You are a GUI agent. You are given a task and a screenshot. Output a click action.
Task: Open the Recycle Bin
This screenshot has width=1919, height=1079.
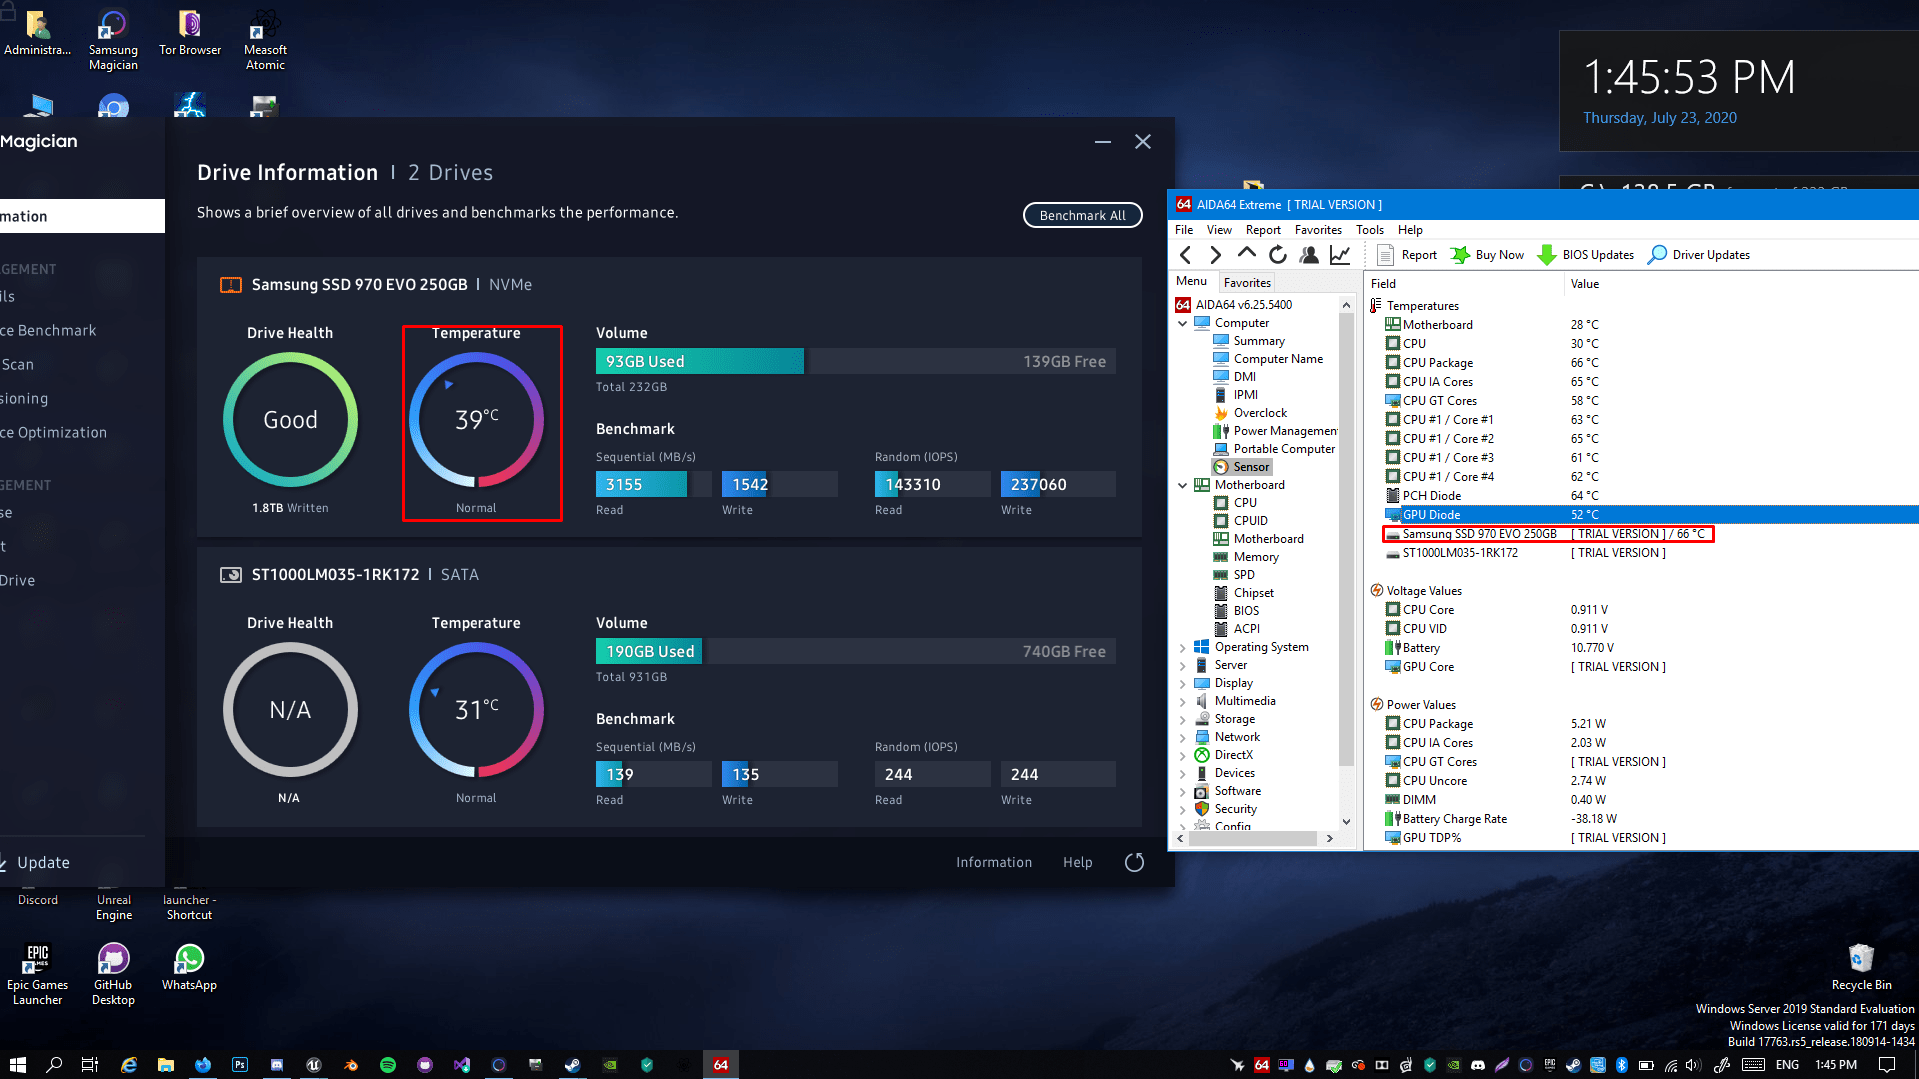click(1861, 966)
